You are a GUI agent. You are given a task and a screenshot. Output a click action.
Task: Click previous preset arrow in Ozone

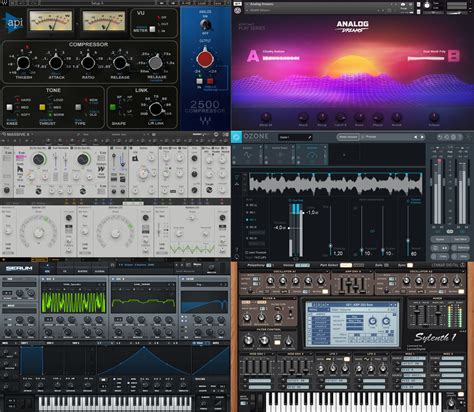pos(416,137)
